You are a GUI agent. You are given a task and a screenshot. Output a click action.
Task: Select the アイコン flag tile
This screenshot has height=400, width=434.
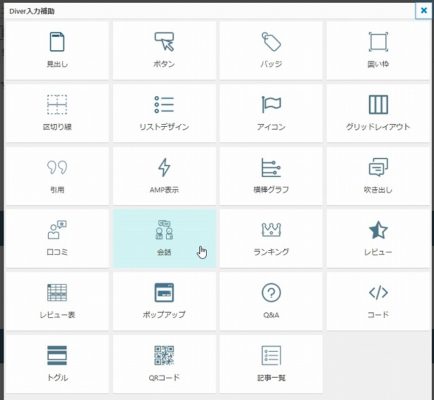tap(271, 113)
